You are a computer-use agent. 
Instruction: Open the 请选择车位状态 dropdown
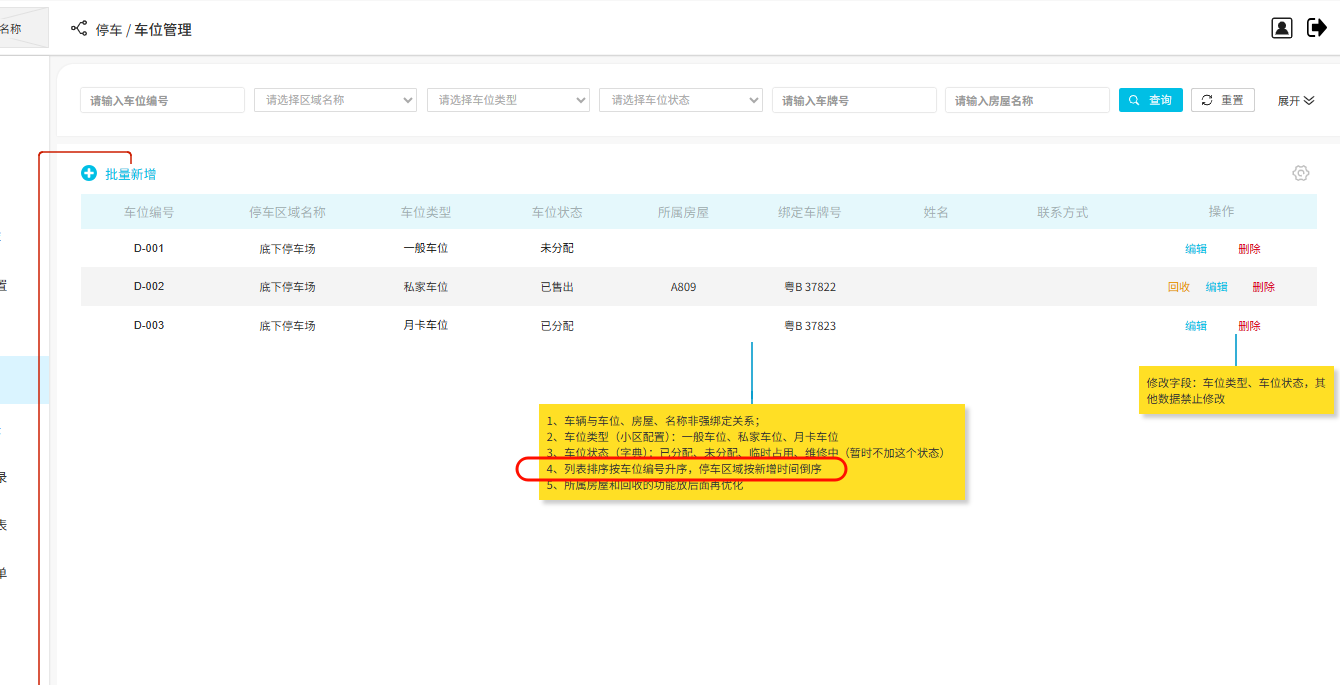coord(680,100)
